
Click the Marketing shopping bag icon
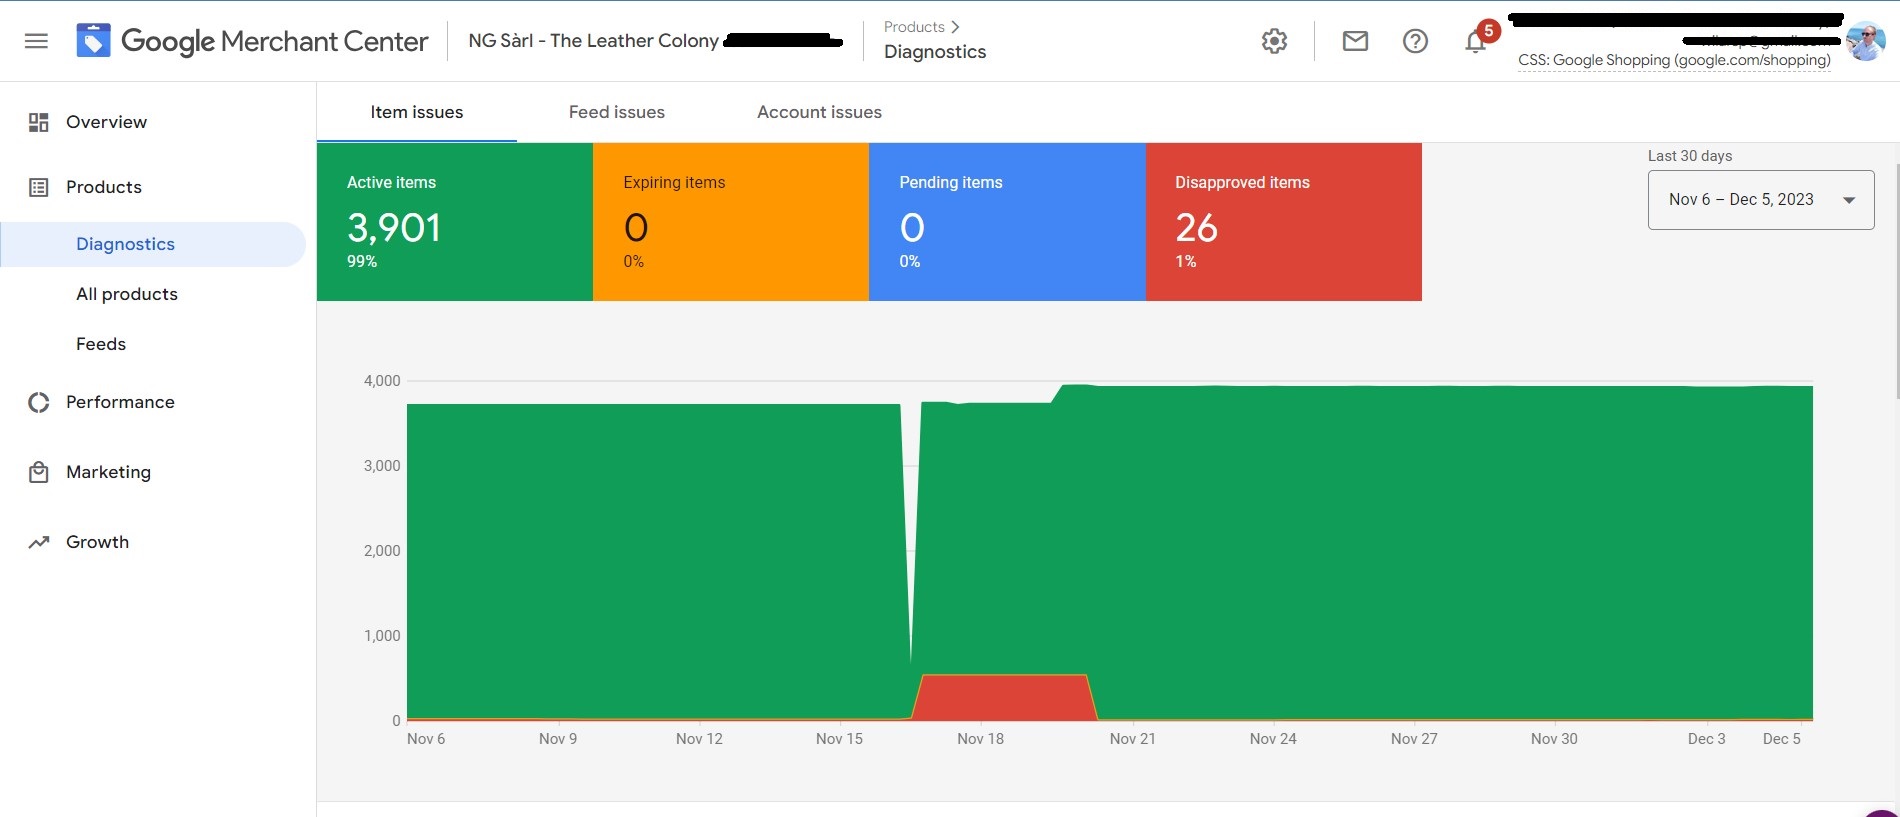(x=38, y=472)
